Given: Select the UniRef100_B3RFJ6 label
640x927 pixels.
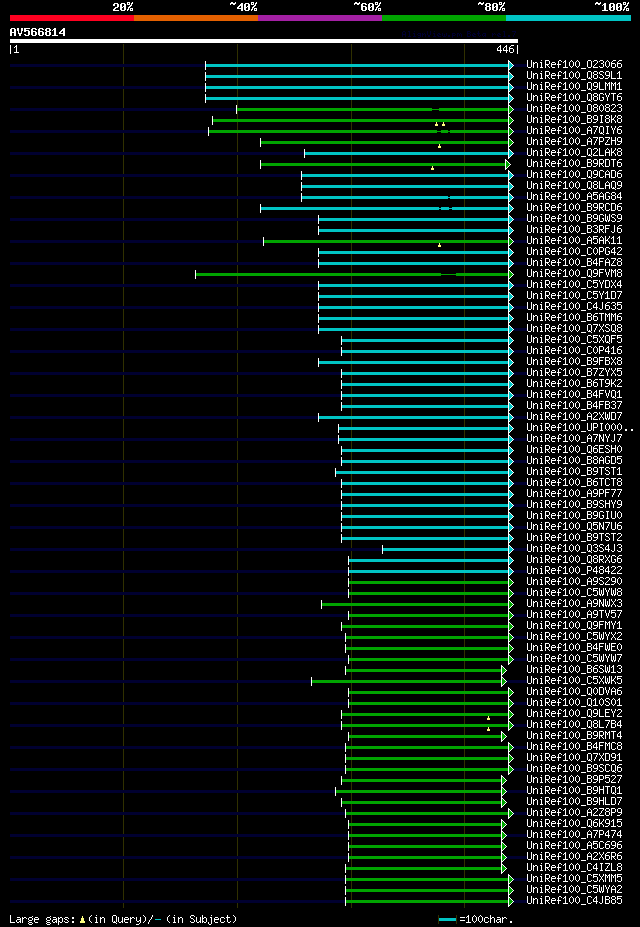Looking at the screenshot, I should [x=574, y=229].
